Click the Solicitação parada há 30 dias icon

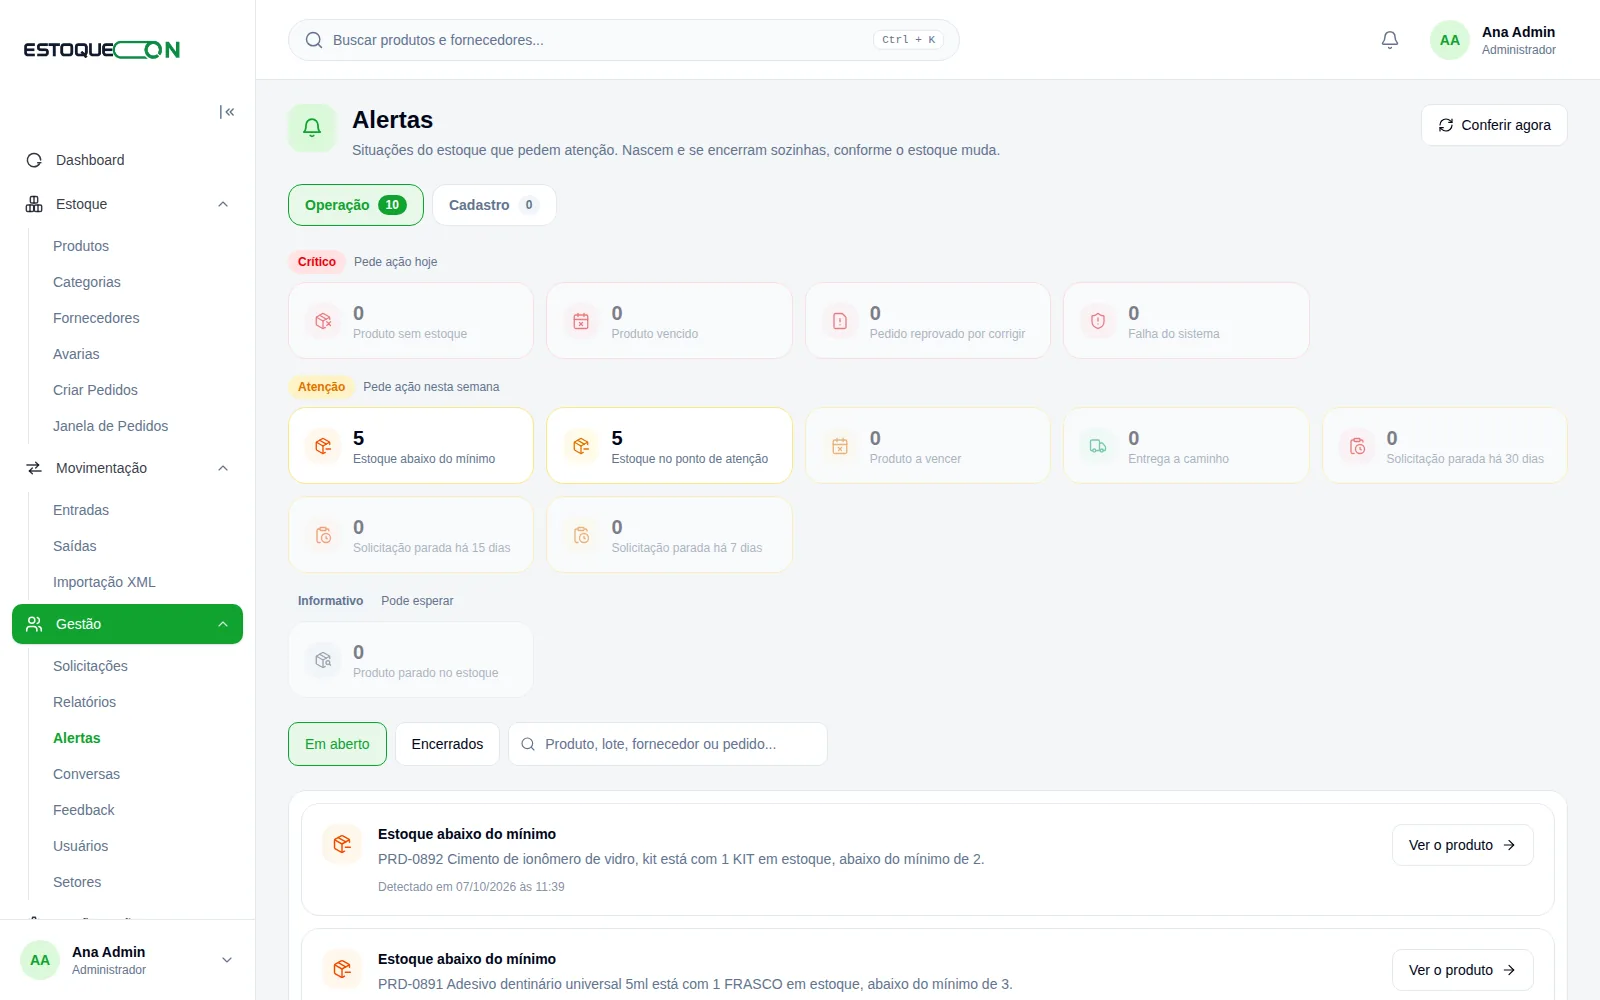click(1357, 446)
